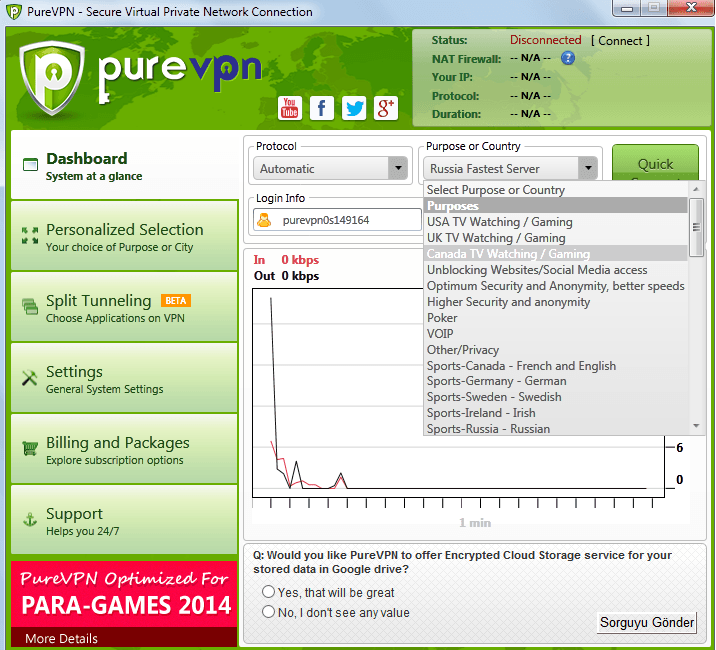The height and width of the screenshot is (650, 716).
Task: Click the Purposes list header
Action: (x=556, y=206)
